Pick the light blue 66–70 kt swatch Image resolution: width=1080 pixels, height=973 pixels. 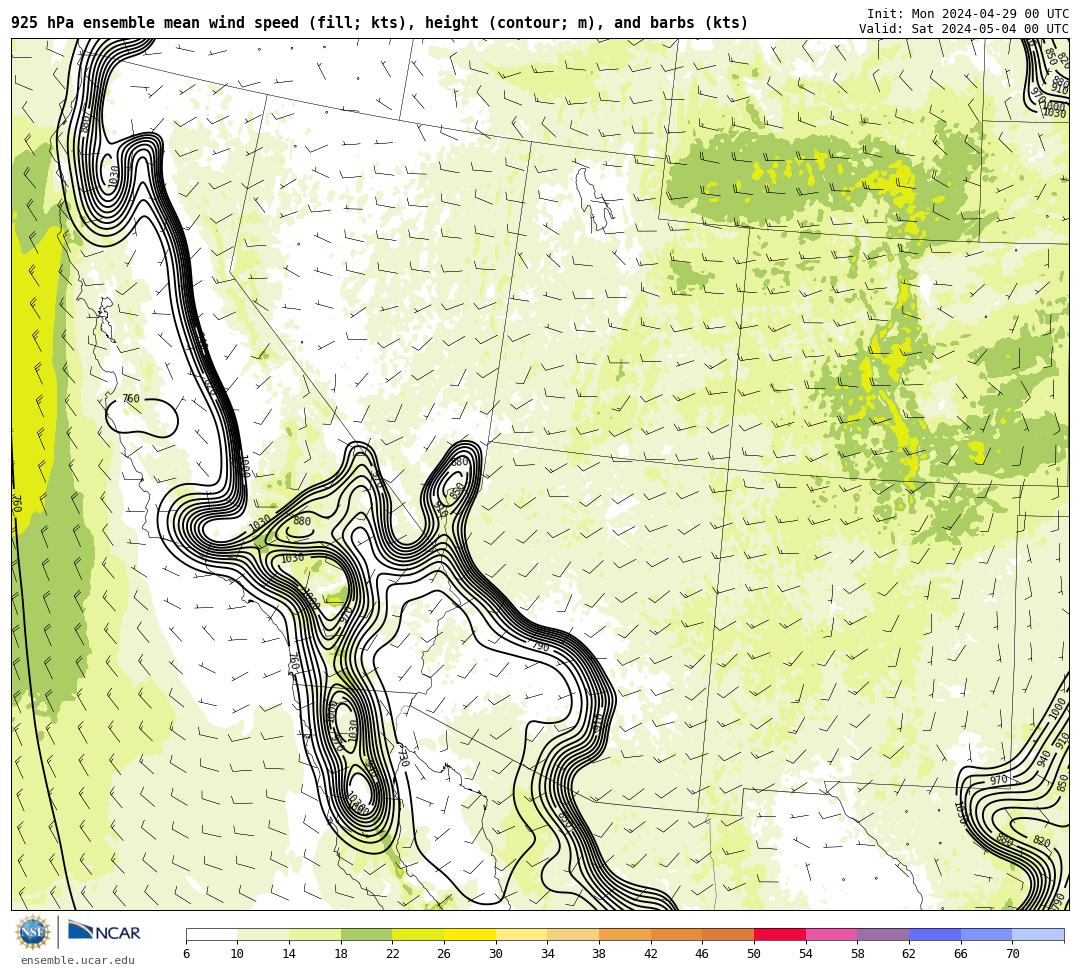(986, 934)
